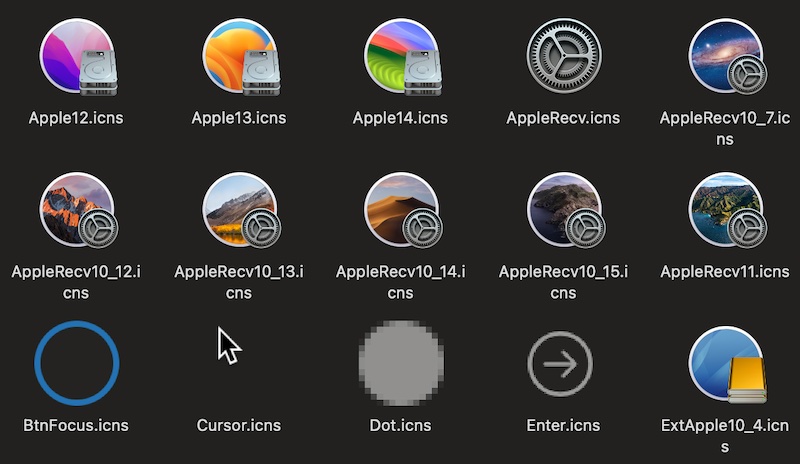
Task: Select the AppleRecv11.icns Big Sur icon
Action: tap(727, 210)
